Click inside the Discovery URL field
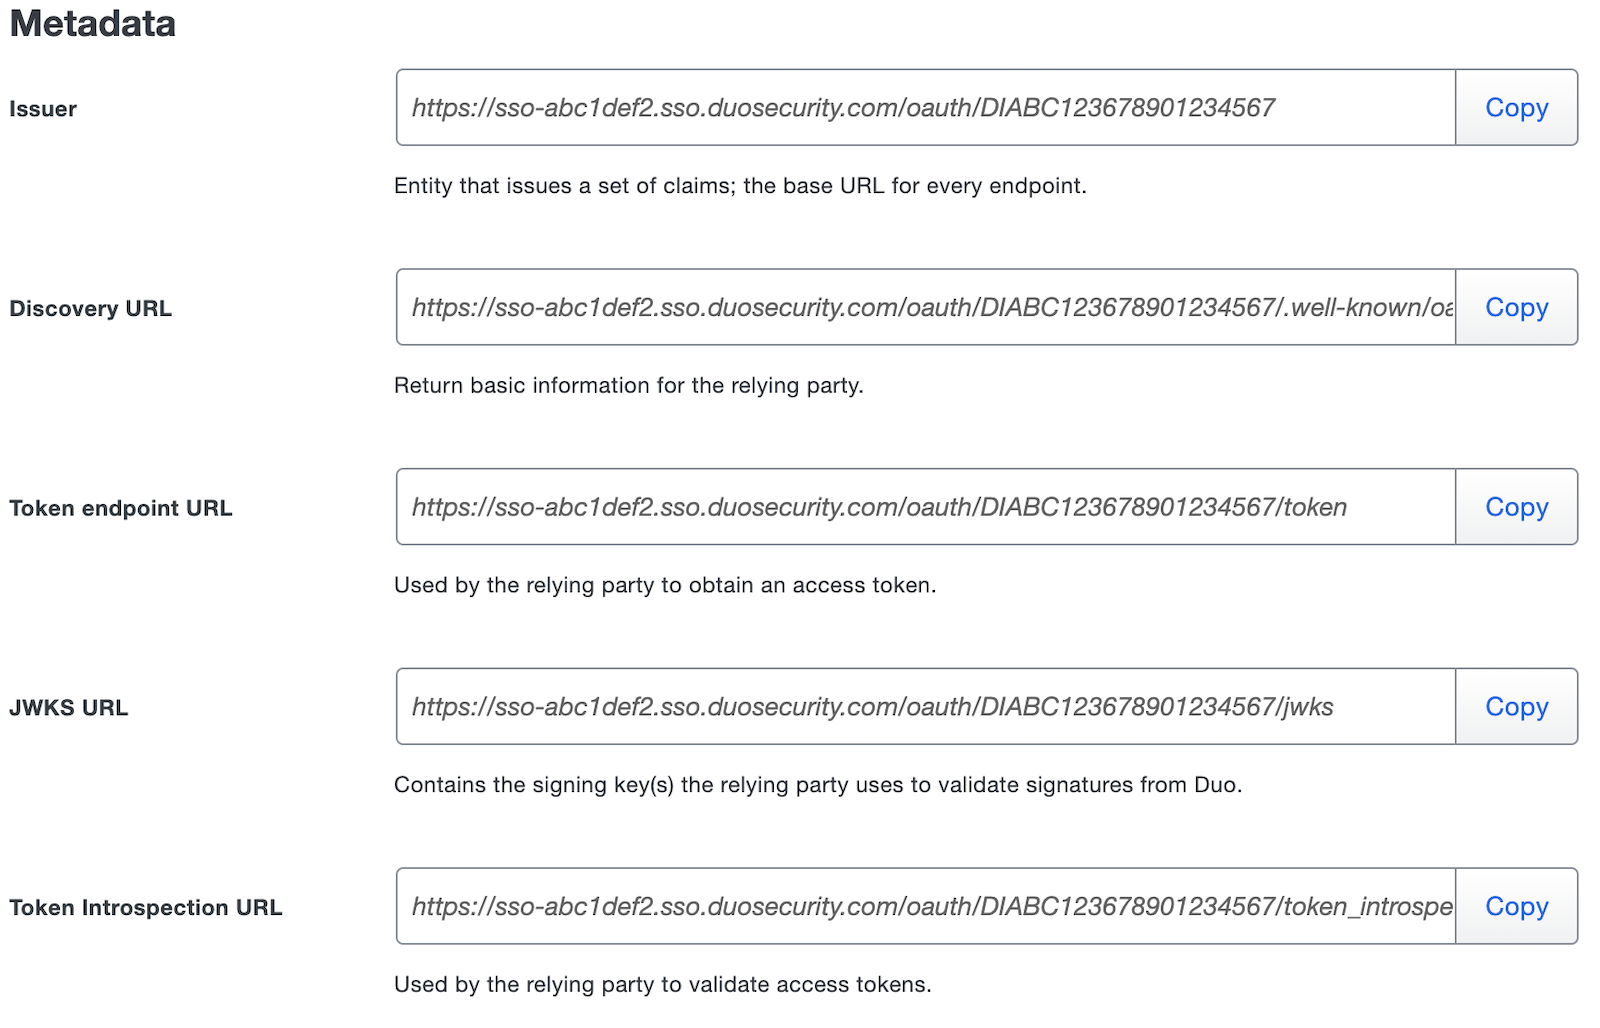The width and height of the screenshot is (1600, 1028). (920, 307)
